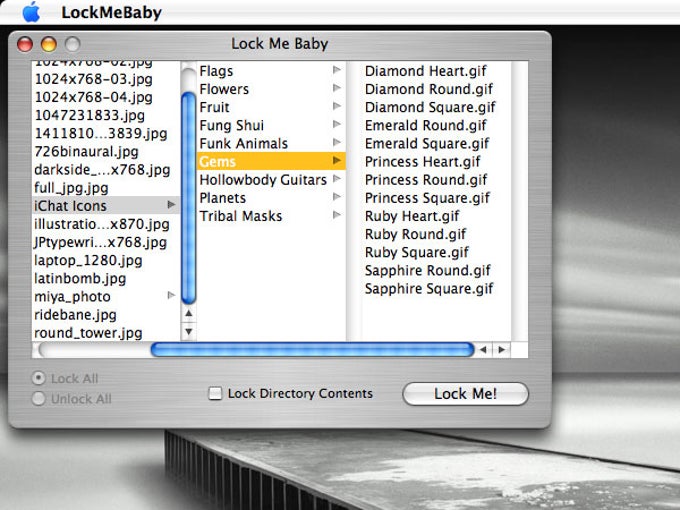
Task: Select the Unlock All radio button
Action: 39,399
